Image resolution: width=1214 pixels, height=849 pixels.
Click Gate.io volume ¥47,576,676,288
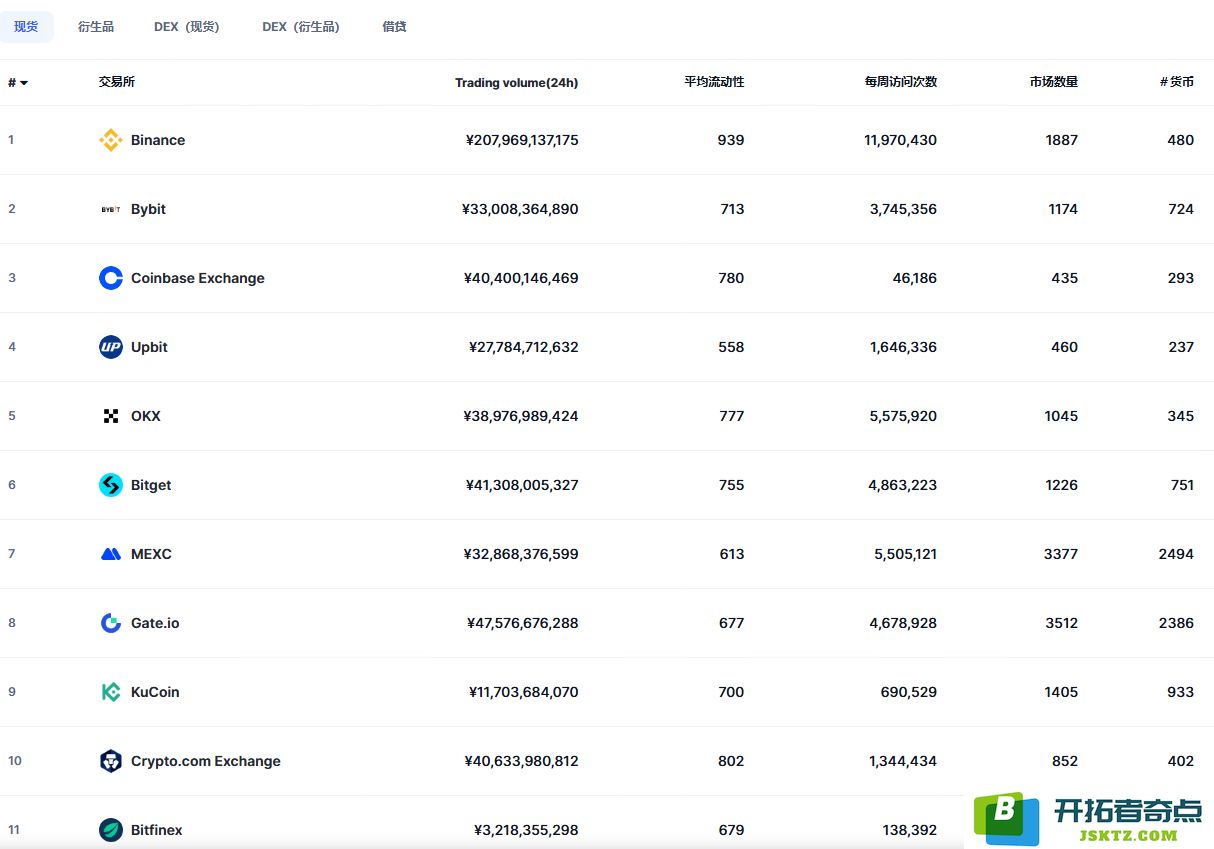pyautogui.click(x=523, y=623)
